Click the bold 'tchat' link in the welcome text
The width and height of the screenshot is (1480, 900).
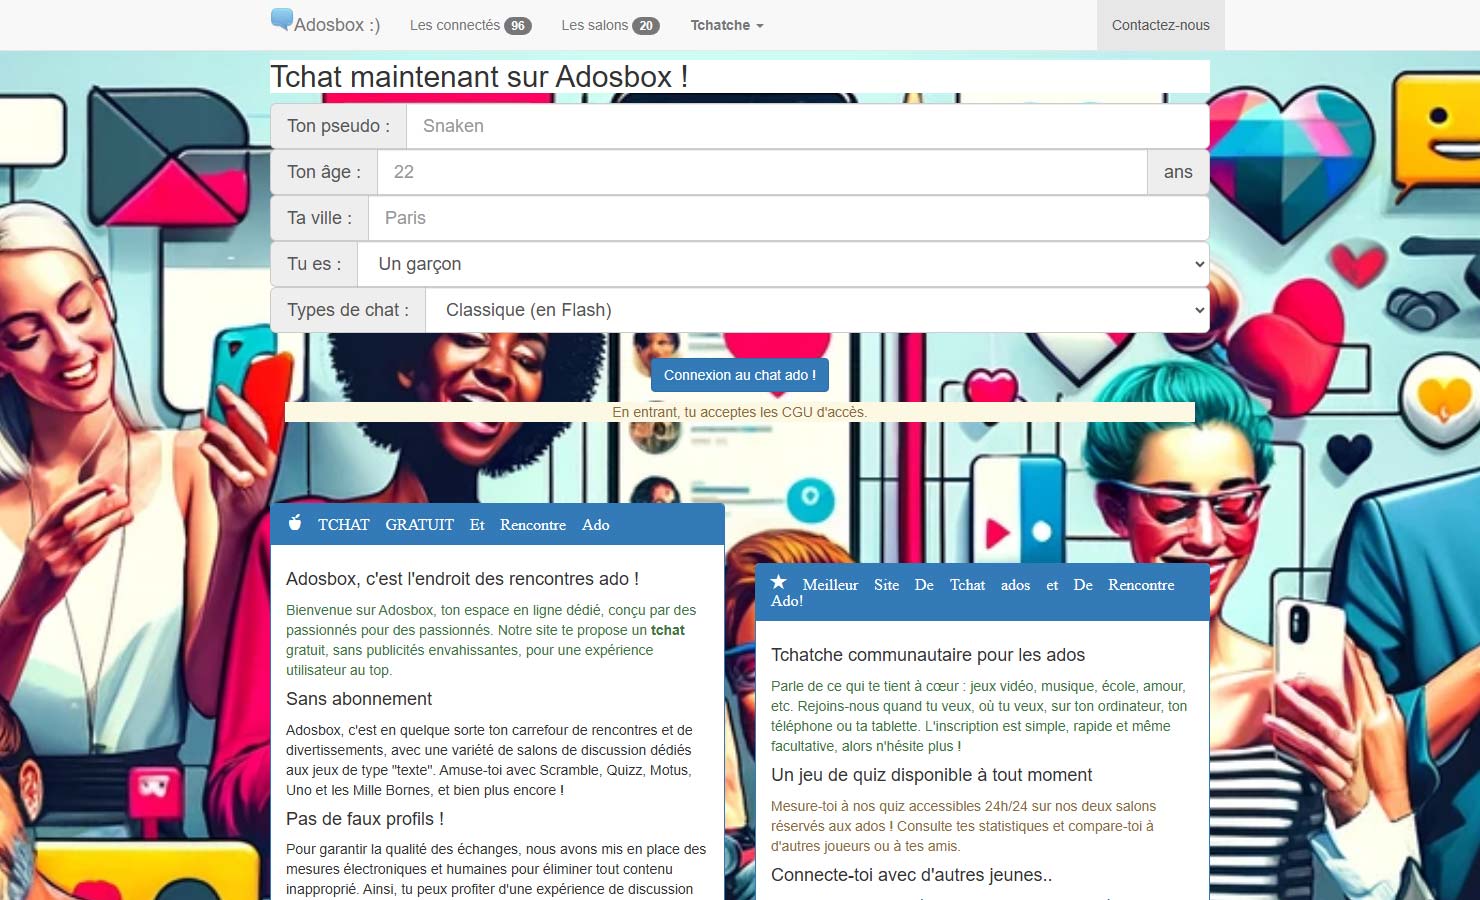pos(668,630)
